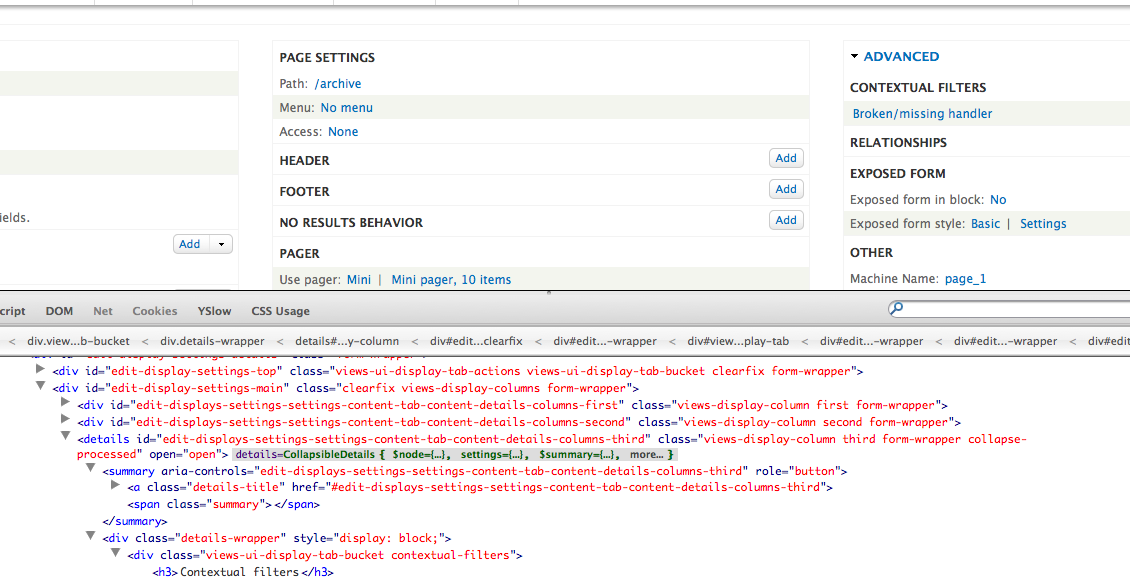Open the Net panel tab
Image resolution: width=1130 pixels, height=579 pixels.
pos(103,311)
